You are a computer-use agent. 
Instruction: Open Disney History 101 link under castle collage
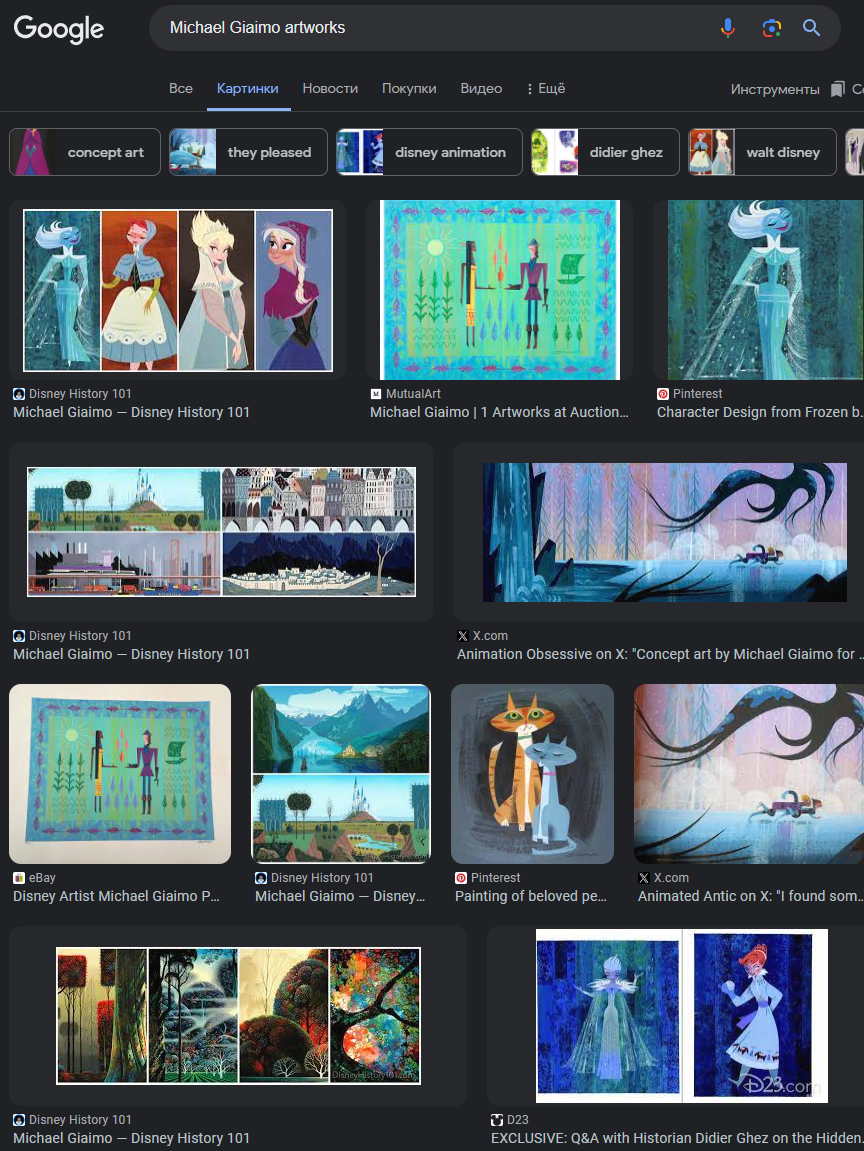131,654
